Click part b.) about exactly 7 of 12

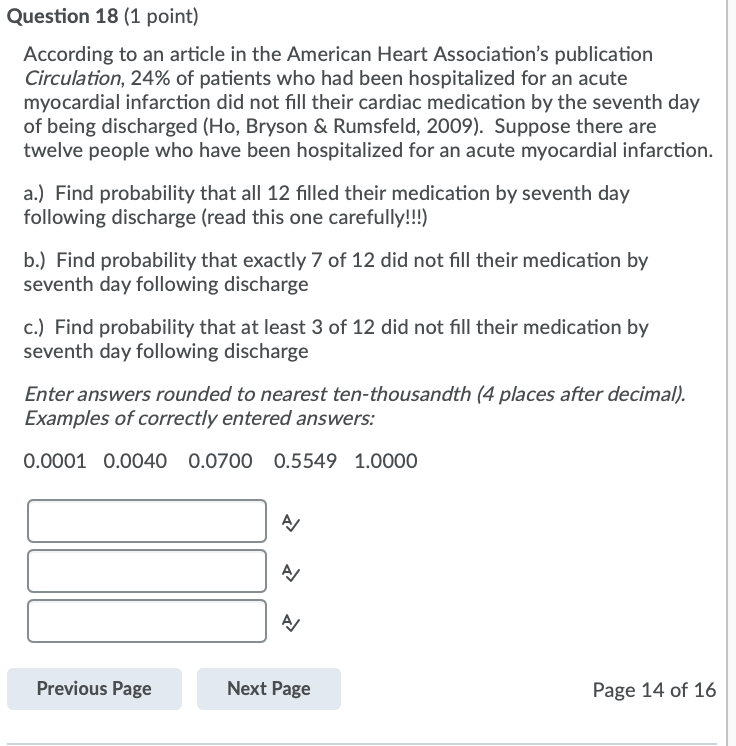pyautogui.click(x=335, y=272)
